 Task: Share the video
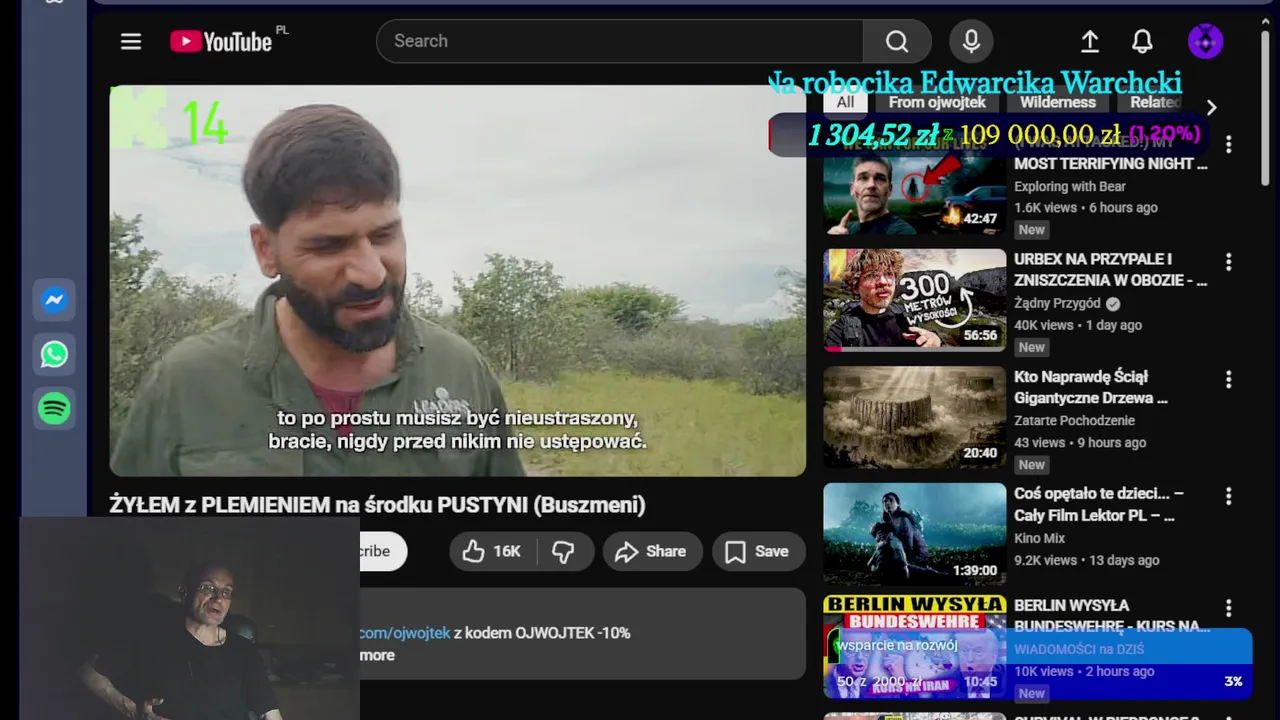(x=651, y=551)
